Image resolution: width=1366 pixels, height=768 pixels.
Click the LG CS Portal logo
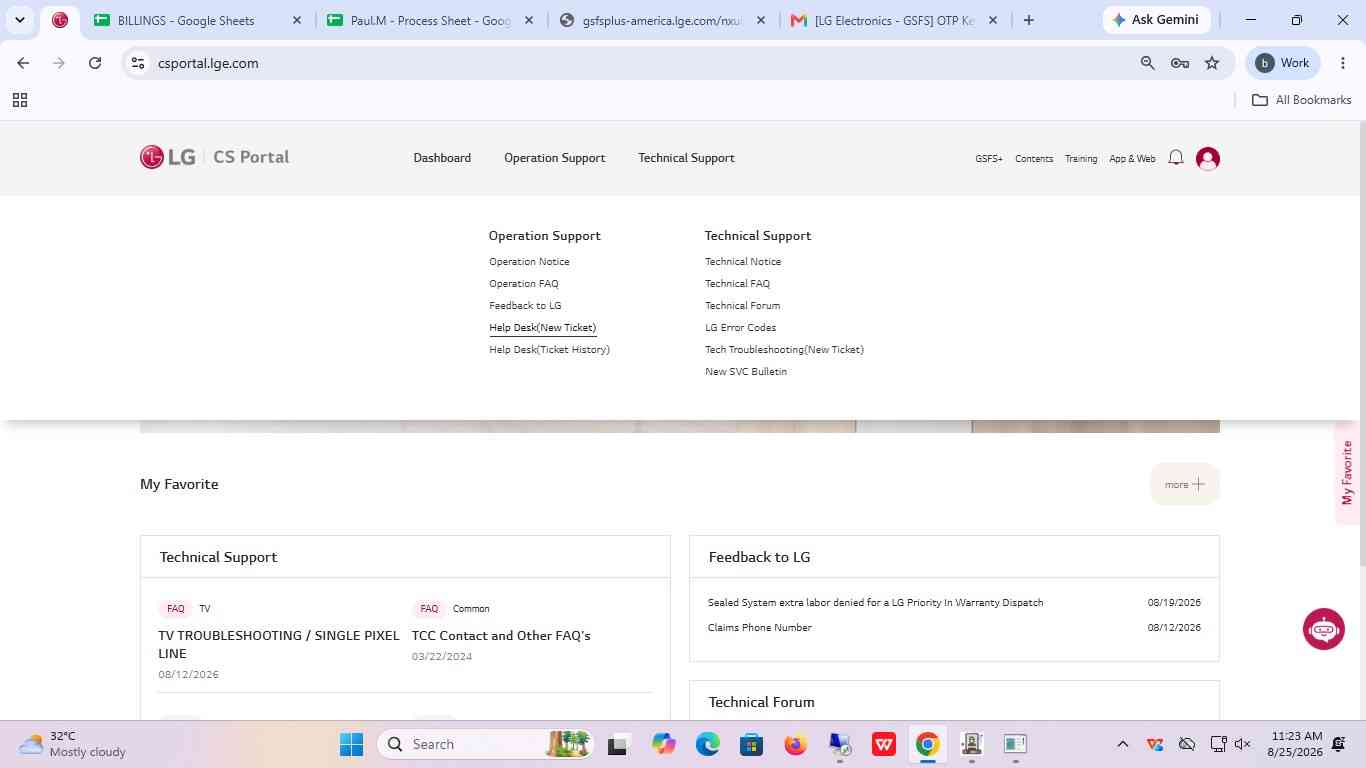click(215, 157)
